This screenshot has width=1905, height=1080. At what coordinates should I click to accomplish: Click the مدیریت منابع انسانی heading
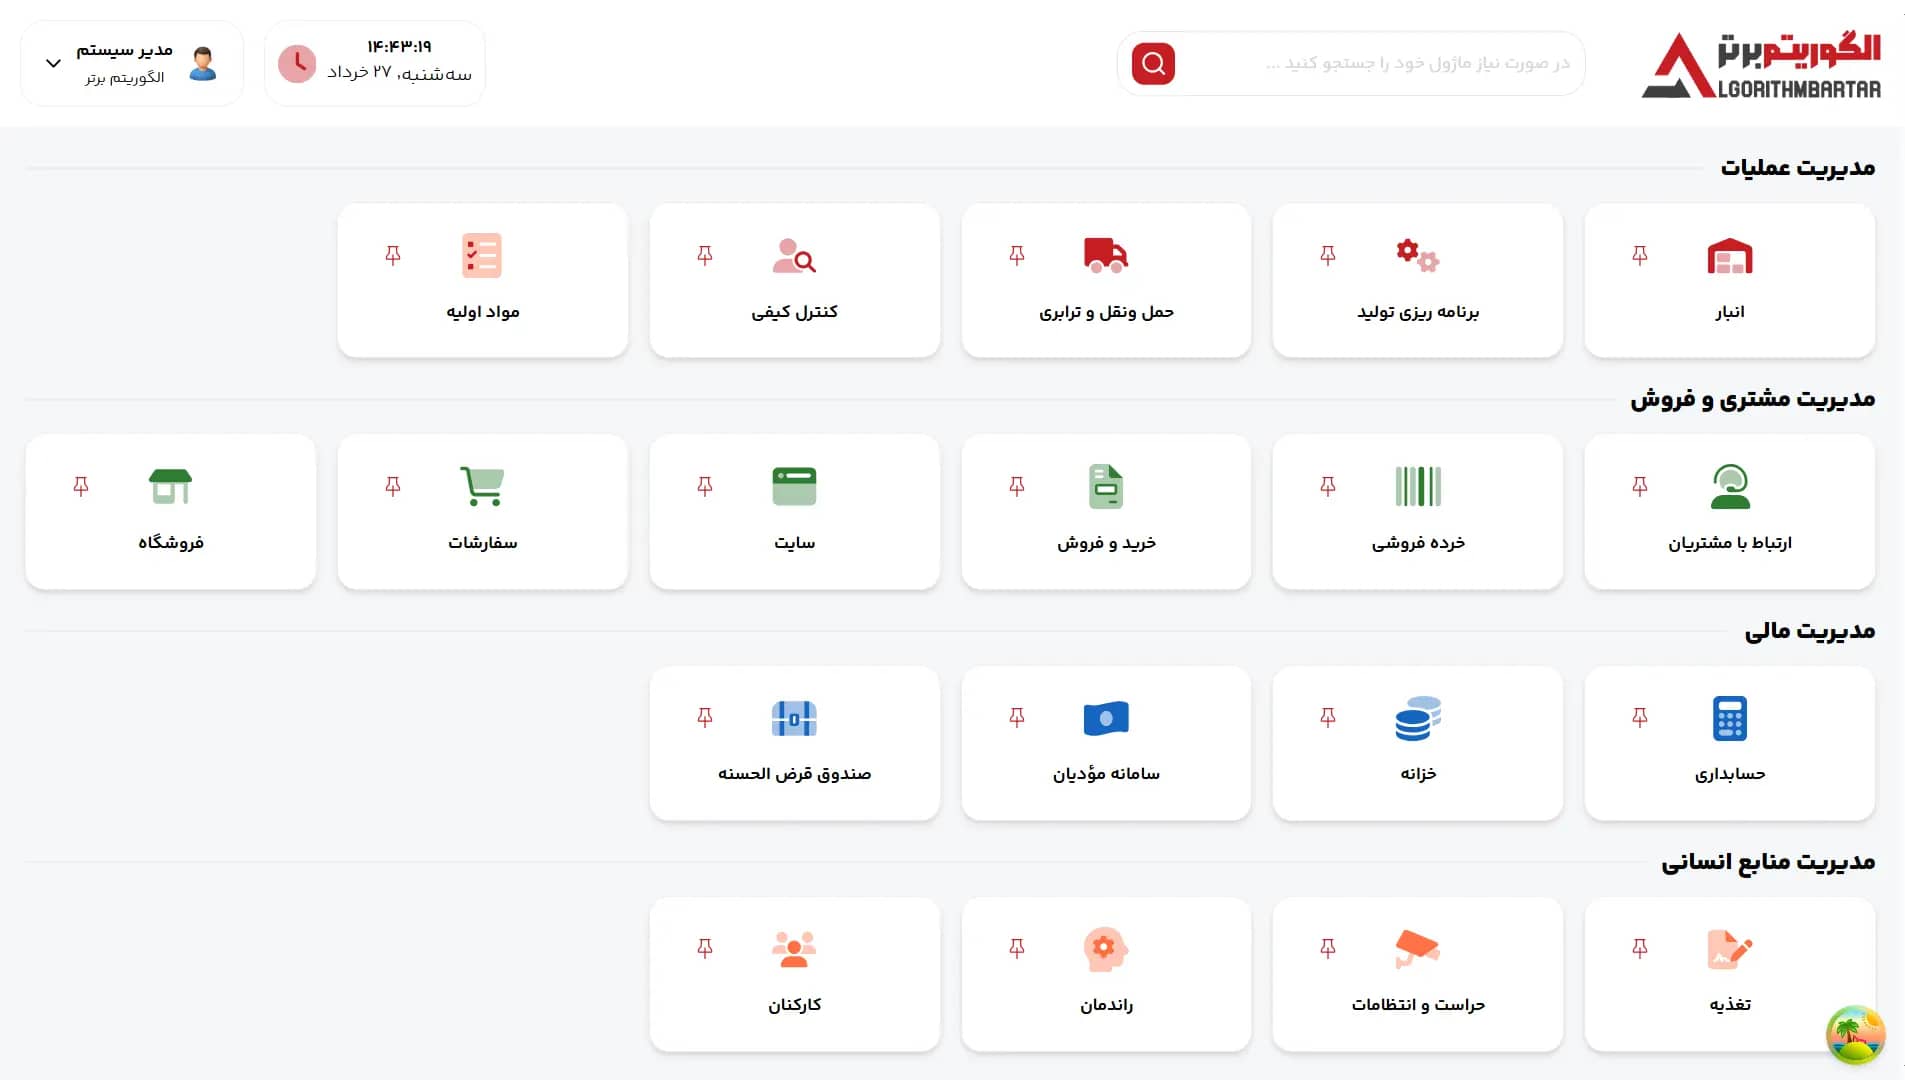tap(1768, 862)
